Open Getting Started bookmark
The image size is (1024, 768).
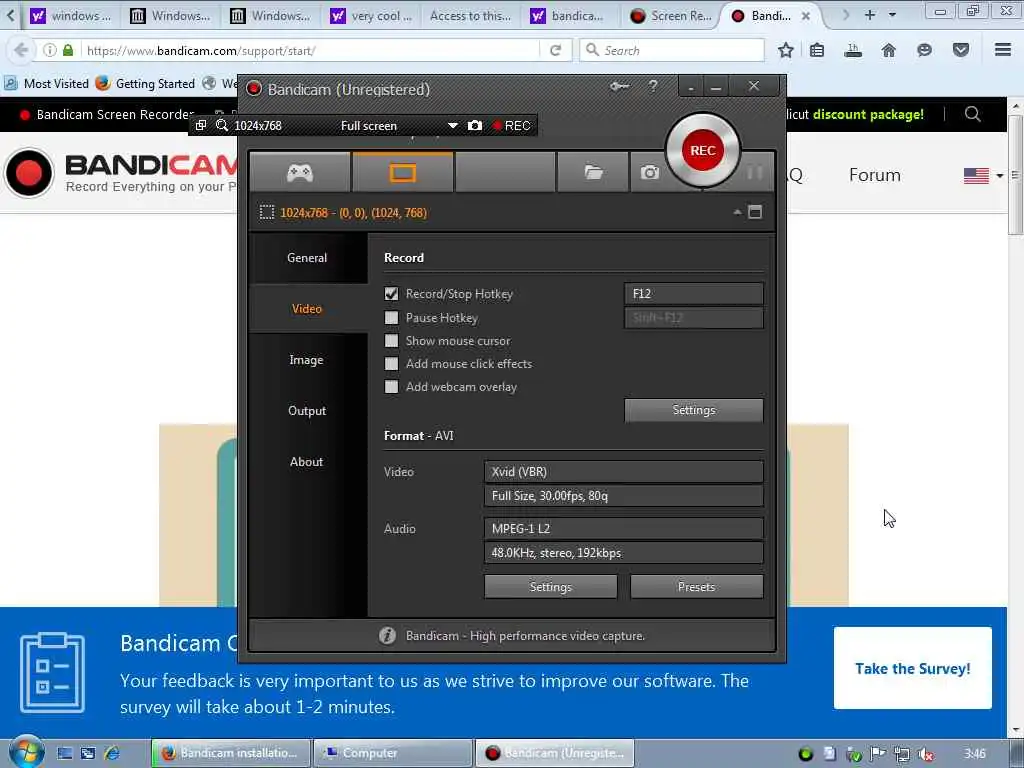pyautogui.click(x=145, y=84)
